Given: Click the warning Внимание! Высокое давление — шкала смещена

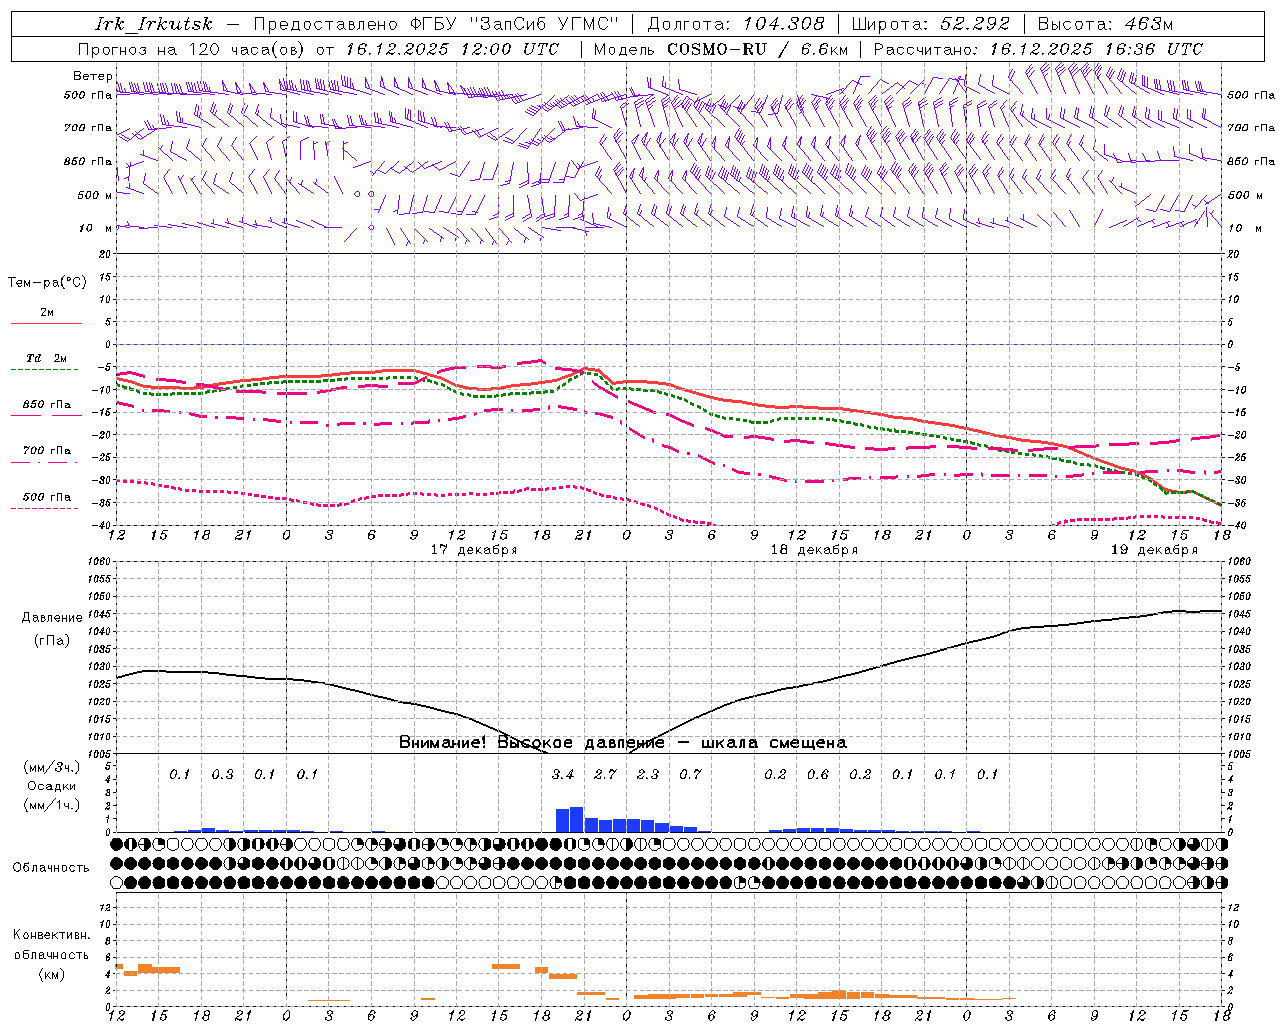Looking at the screenshot, I should pyautogui.click(x=623, y=742).
